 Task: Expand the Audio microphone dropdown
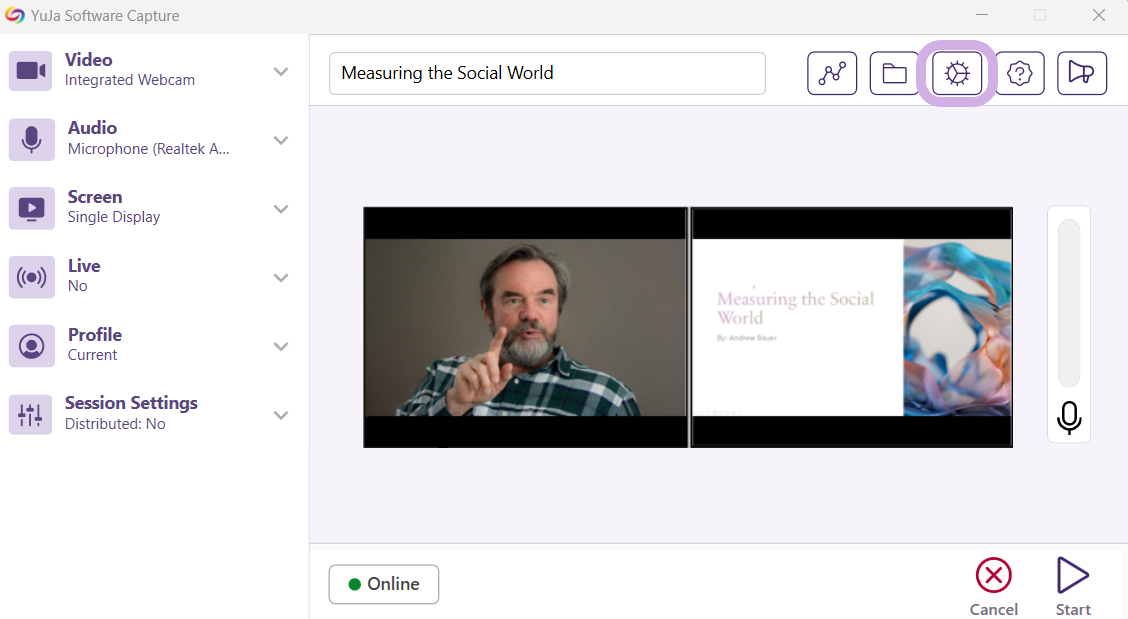[281, 140]
